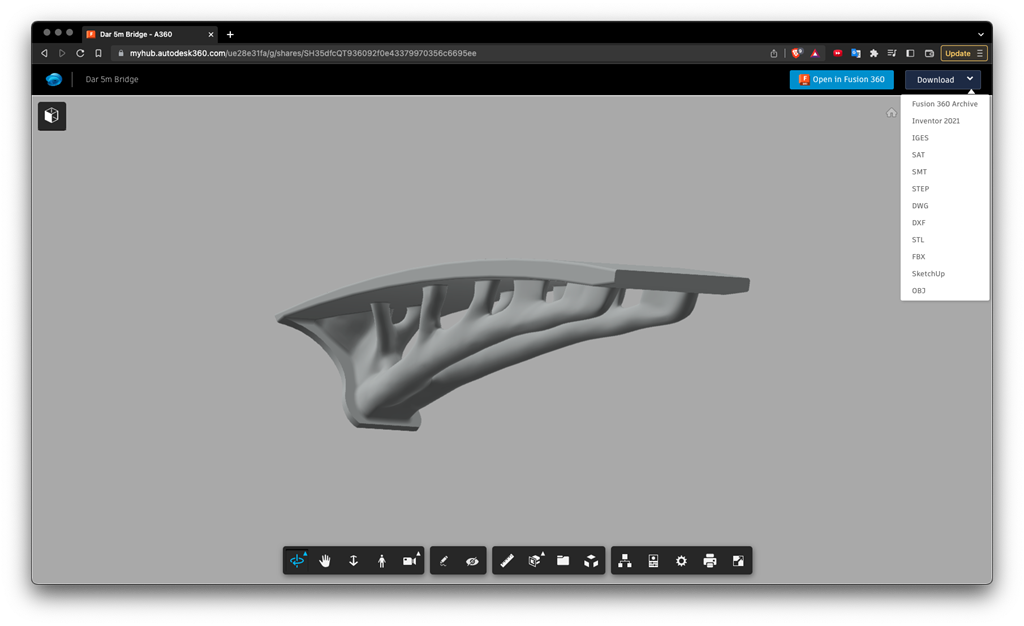Open the Model Browser tree icon

[625, 561]
